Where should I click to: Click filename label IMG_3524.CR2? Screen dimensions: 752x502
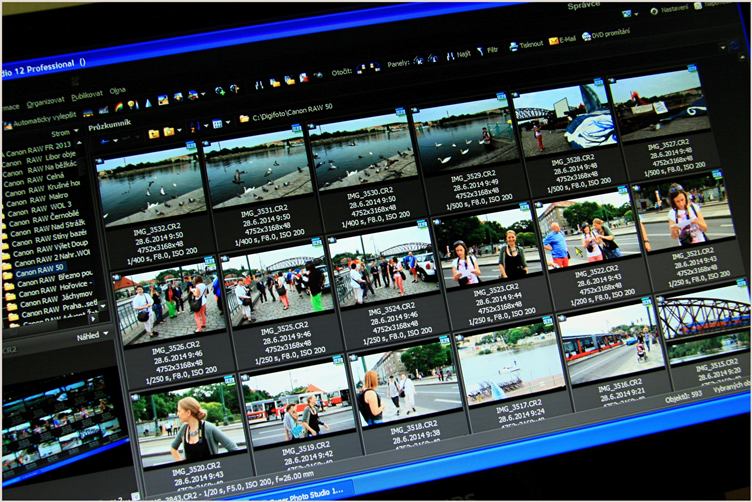pyautogui.click(x=392, y=311)
